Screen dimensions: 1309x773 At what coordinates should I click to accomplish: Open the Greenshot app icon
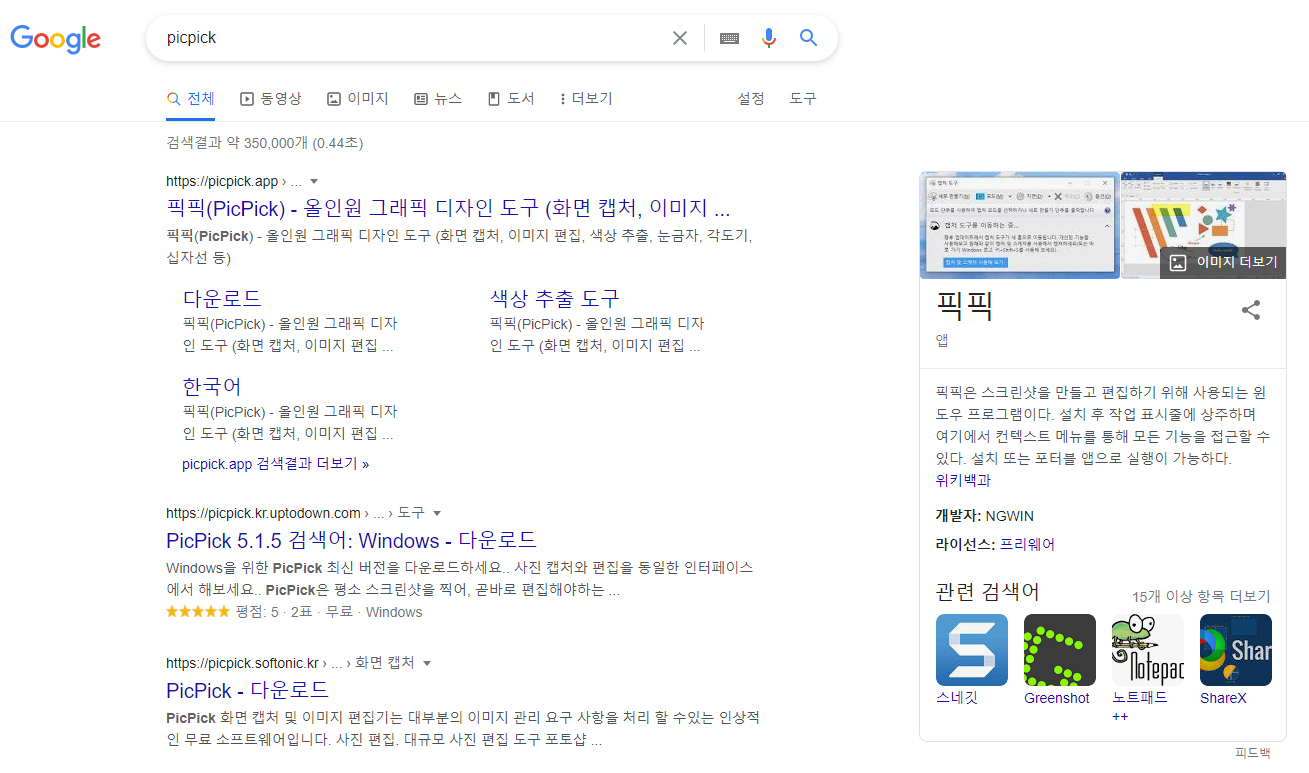(1060, 650)
